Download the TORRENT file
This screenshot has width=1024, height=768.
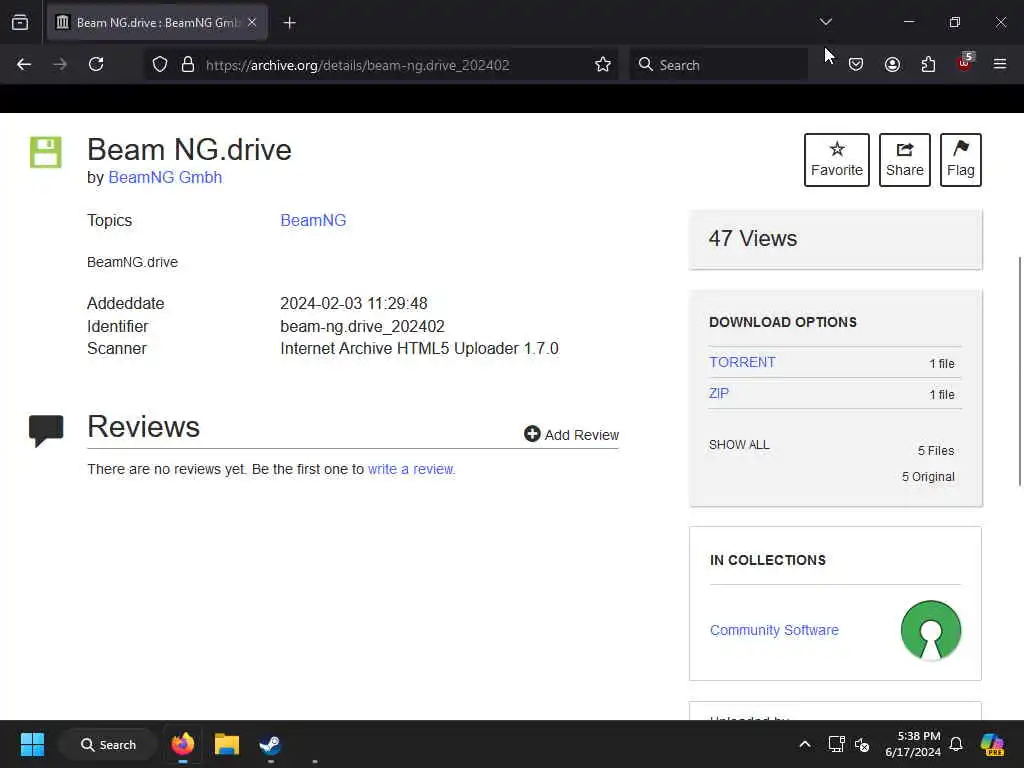[743, 362]
